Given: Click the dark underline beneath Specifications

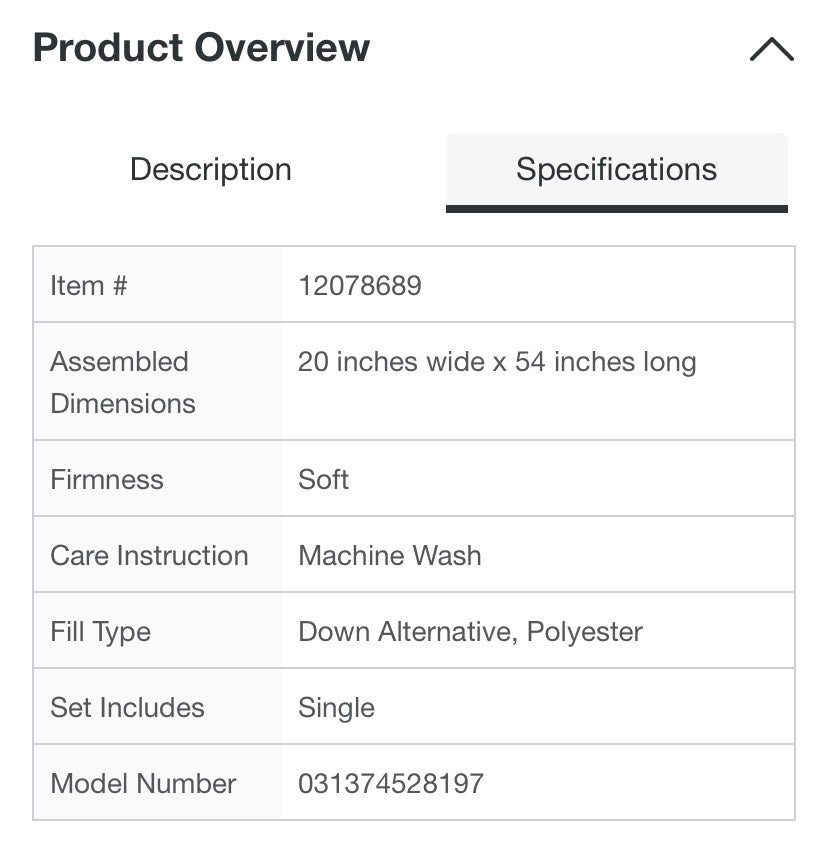Looking at the screenshot, I should coord(616,209).
